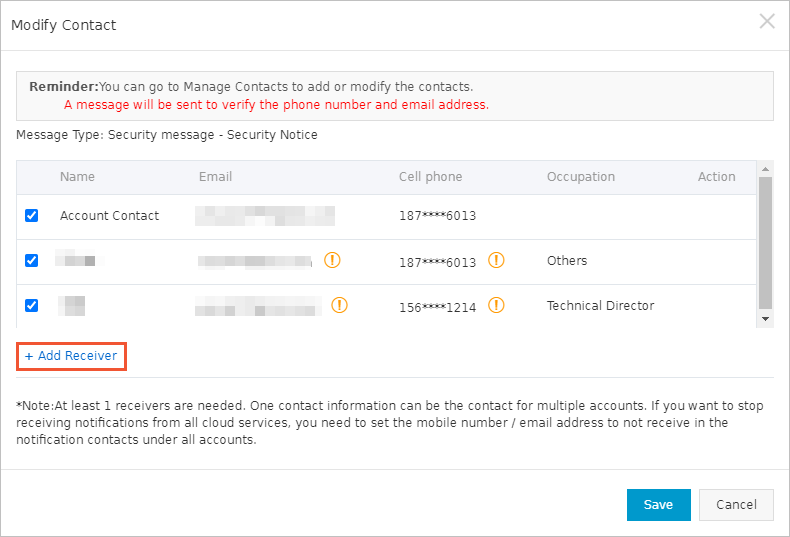Viewport: 790px width, 537px height.
Task: Click the Email column header
Action: (x=215, y=177)
